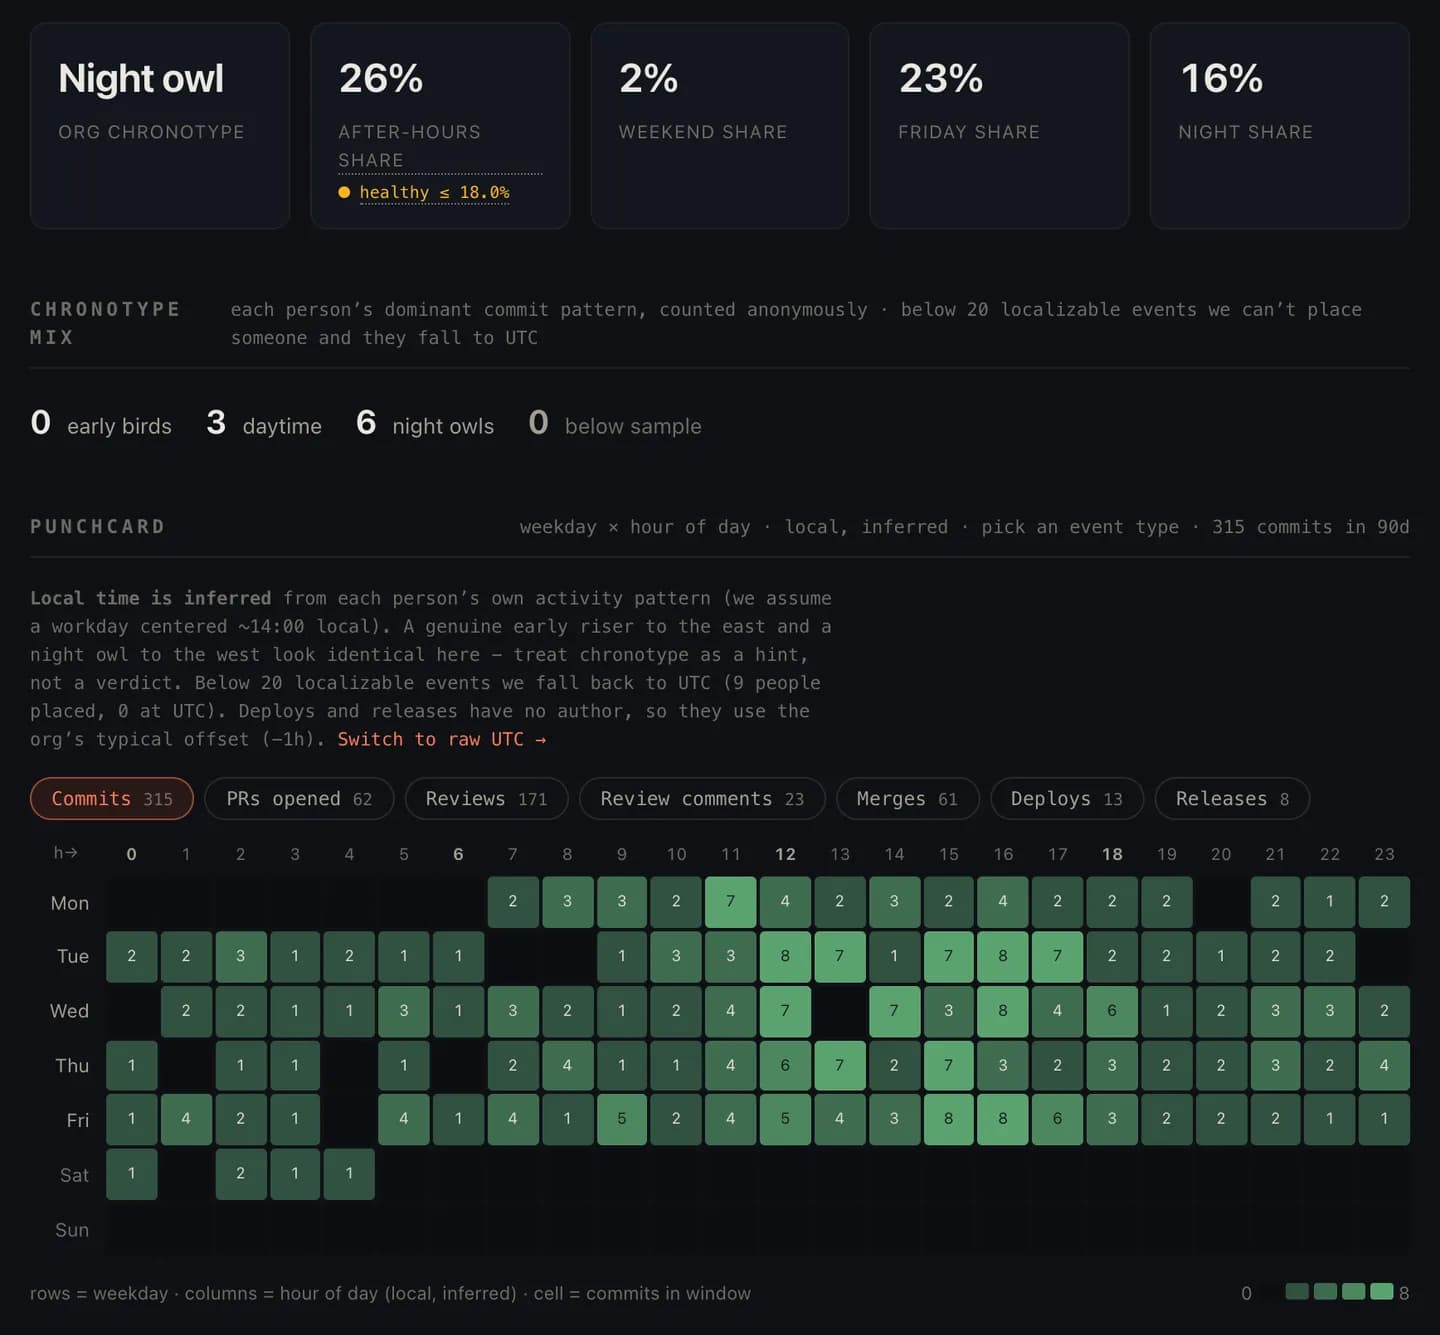Click Wednesday hour 18 cell showing 6
Viewport: 1440px width, 1335px height.
coord(1112,1011)
